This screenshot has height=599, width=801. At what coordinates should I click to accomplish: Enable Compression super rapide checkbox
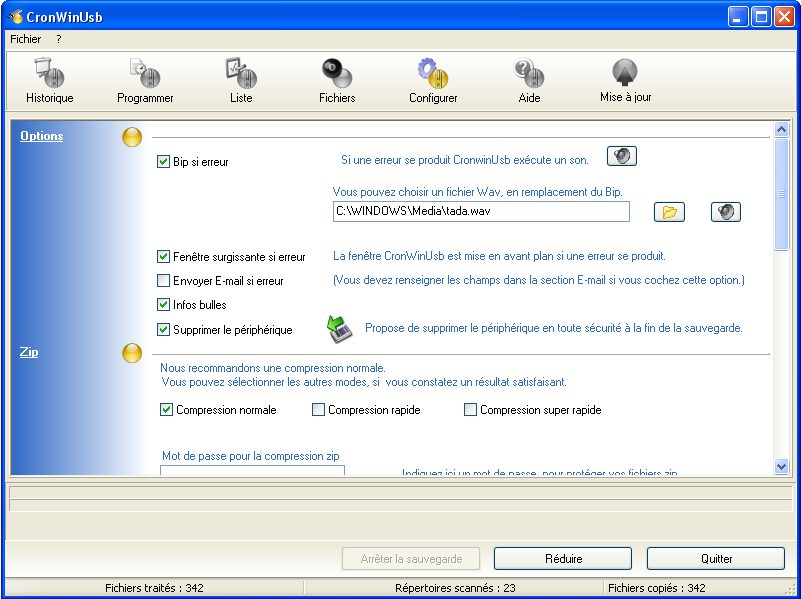(470, 410)
